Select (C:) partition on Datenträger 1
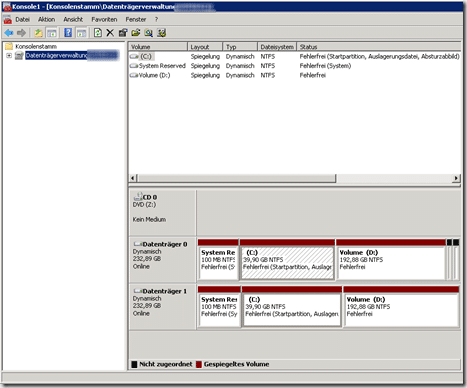467x388 pixels. pos(292,306)
